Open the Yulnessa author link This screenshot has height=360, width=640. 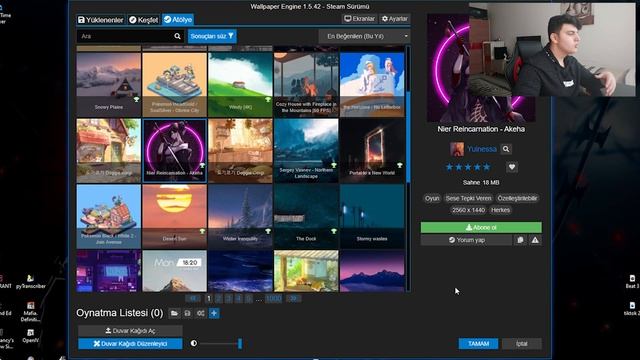pos(482,149)
